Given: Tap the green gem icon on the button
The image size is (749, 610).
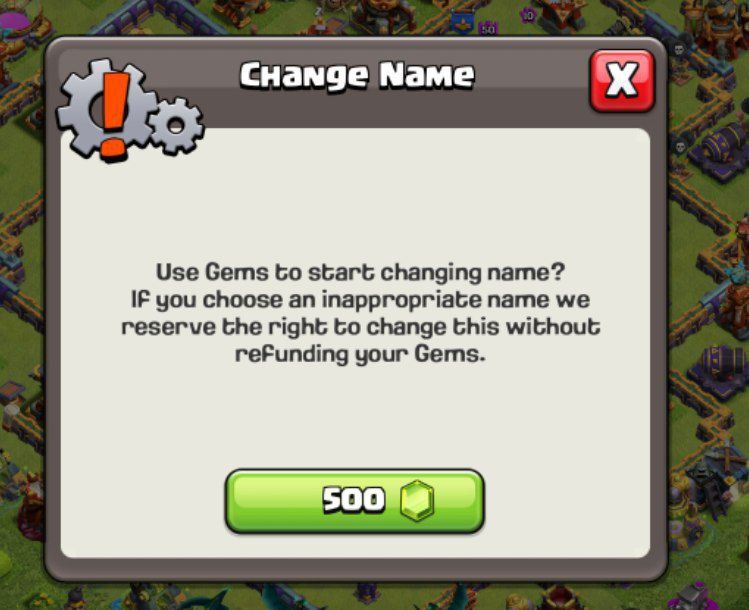Looking at the screenshot, I should coord(417,500).
